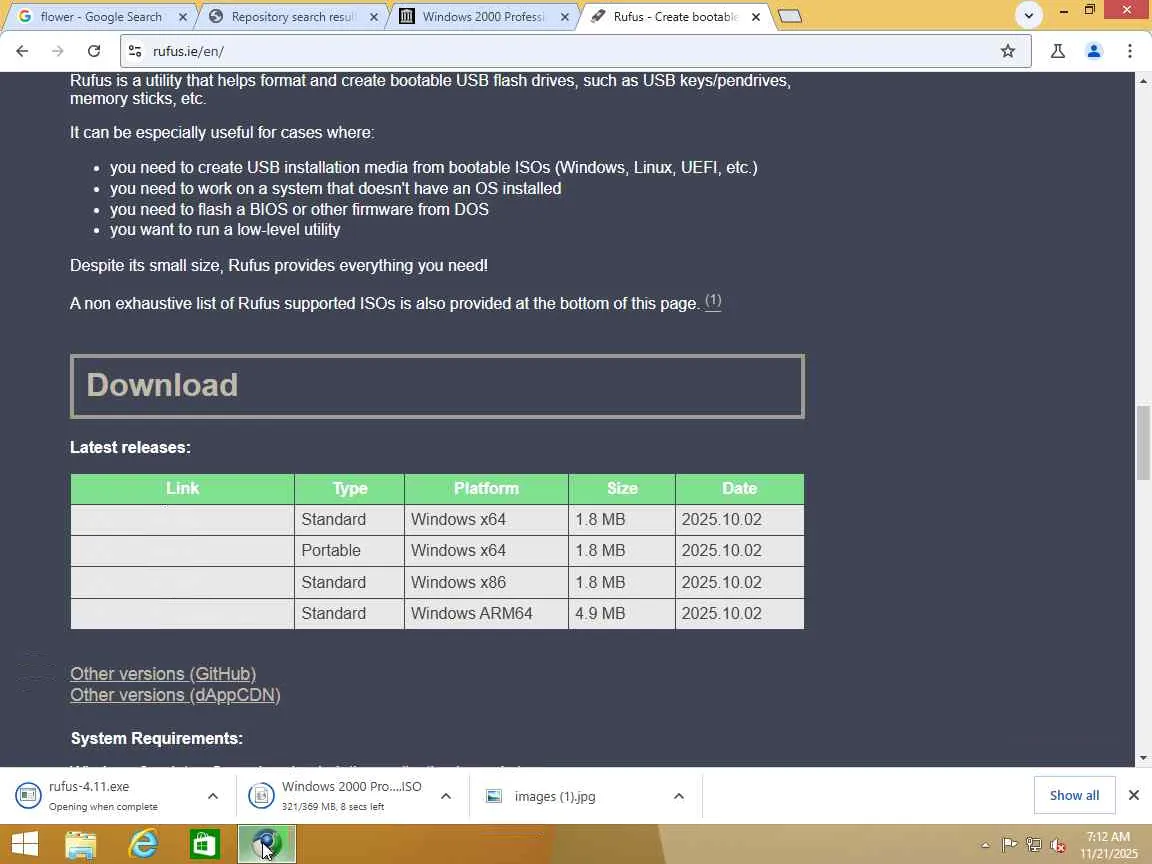Click the 4.9 MB size cell
The height and width of the screenshot is (864, 1152).
pos(622,613)
